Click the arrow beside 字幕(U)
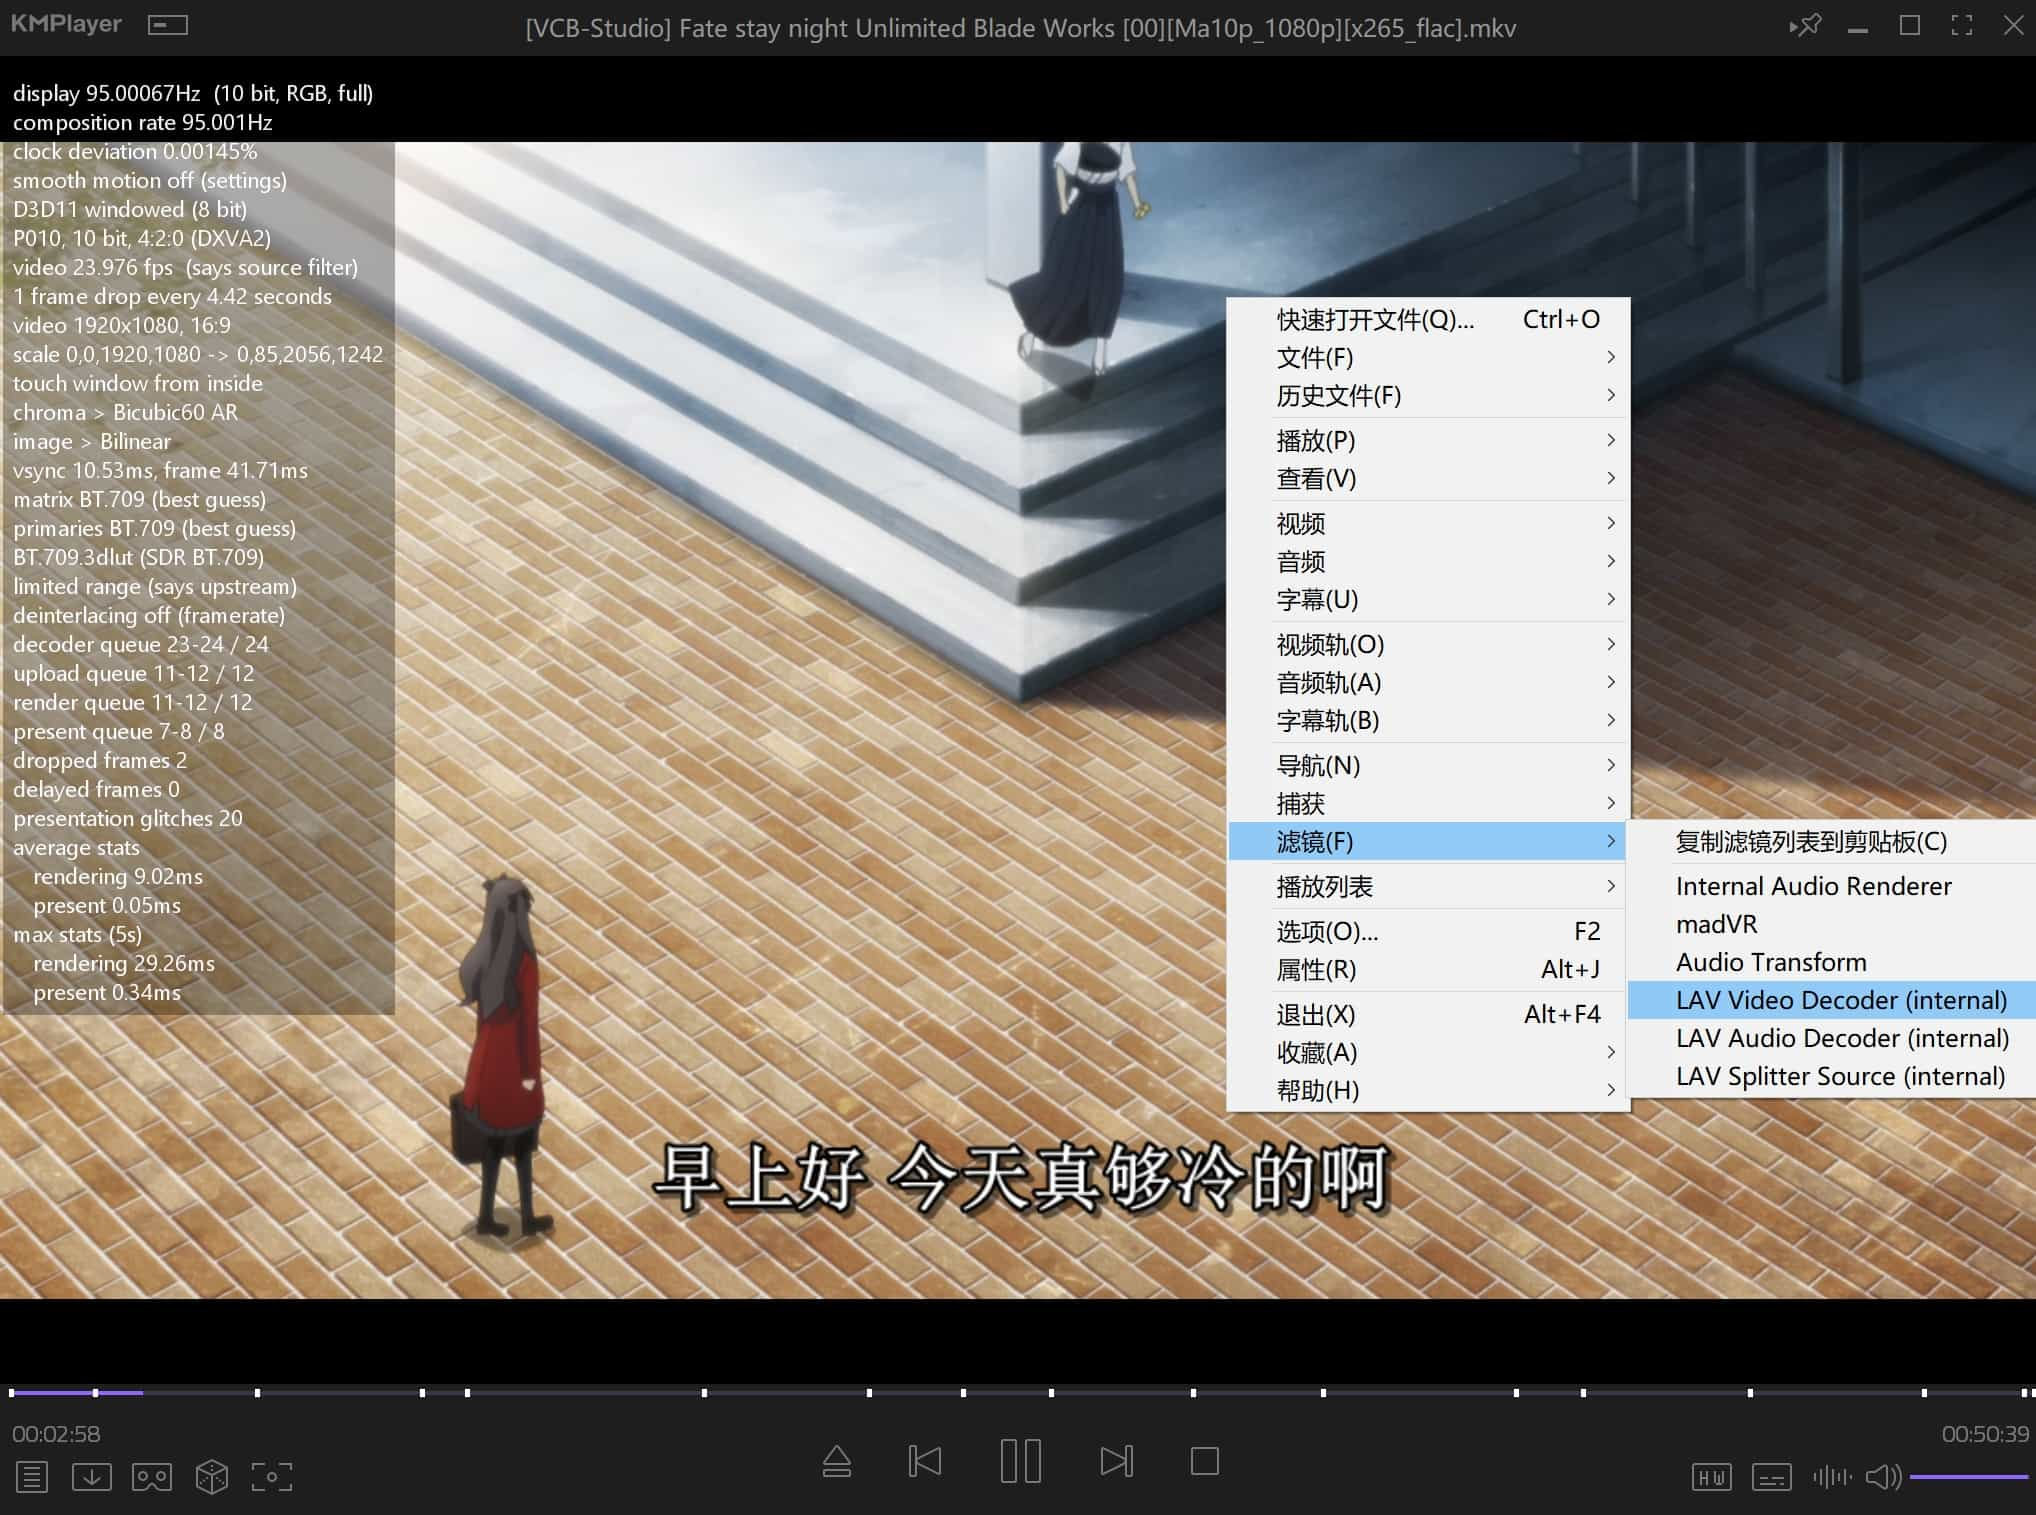This screenshot has width=2036, height=1515. click(1610, 599)
